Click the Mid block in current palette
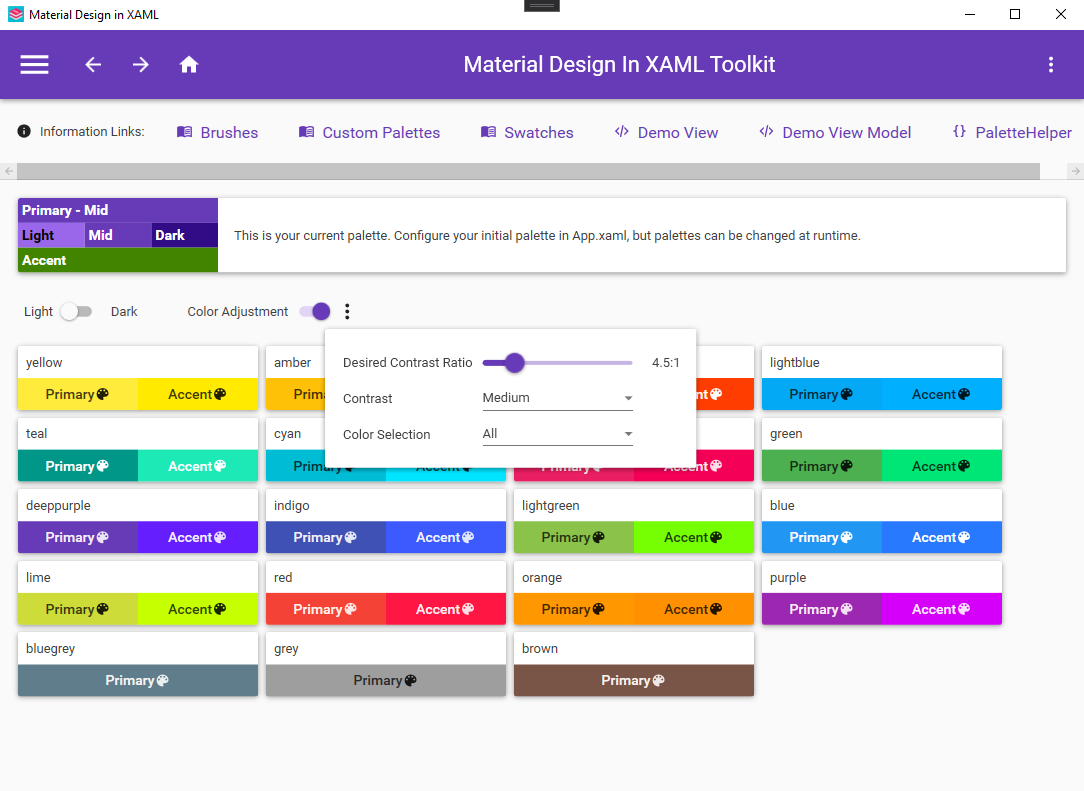Image resolution: width=1084 pixels, height=791 pixels. pos(118,235)
